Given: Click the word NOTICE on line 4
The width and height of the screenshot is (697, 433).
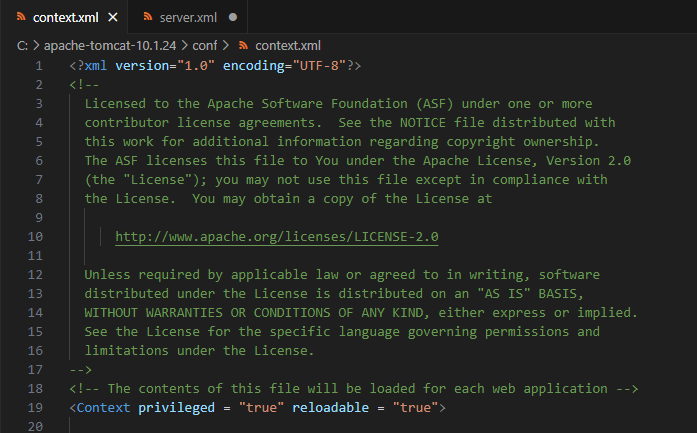Looking at the screenshot, I should tap(423, 122).
